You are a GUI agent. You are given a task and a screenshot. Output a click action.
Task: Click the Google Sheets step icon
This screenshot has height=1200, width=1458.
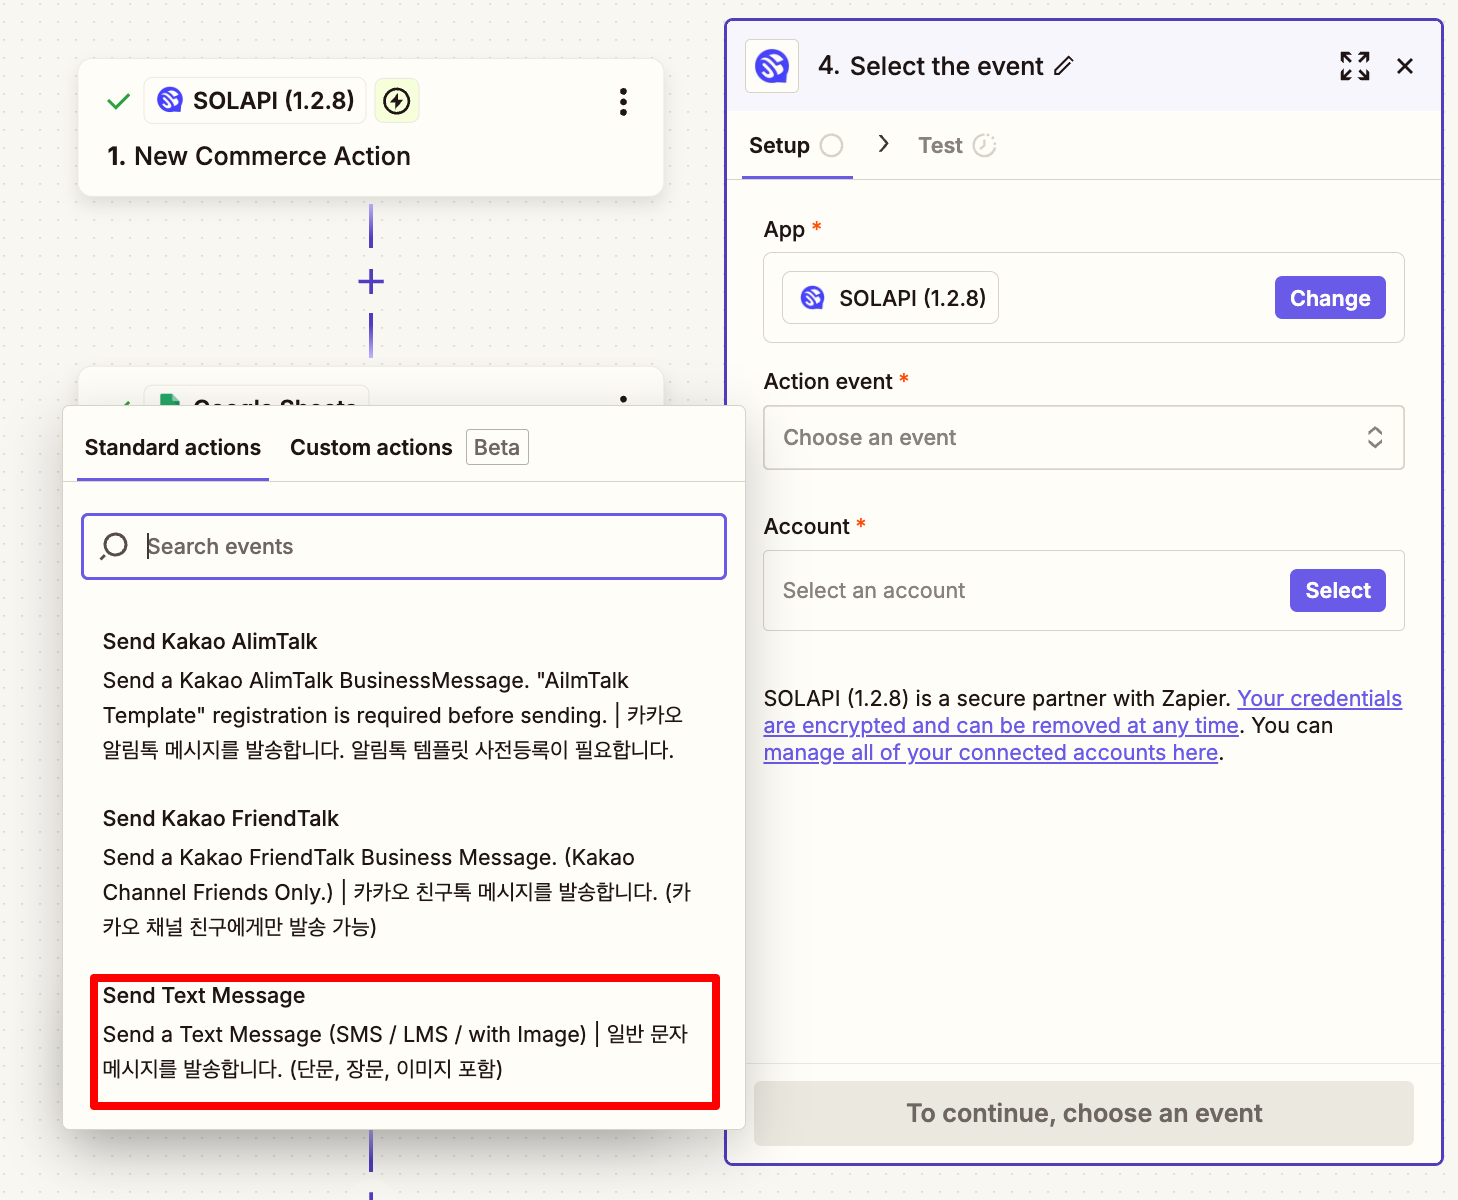[x=170, y=400]
